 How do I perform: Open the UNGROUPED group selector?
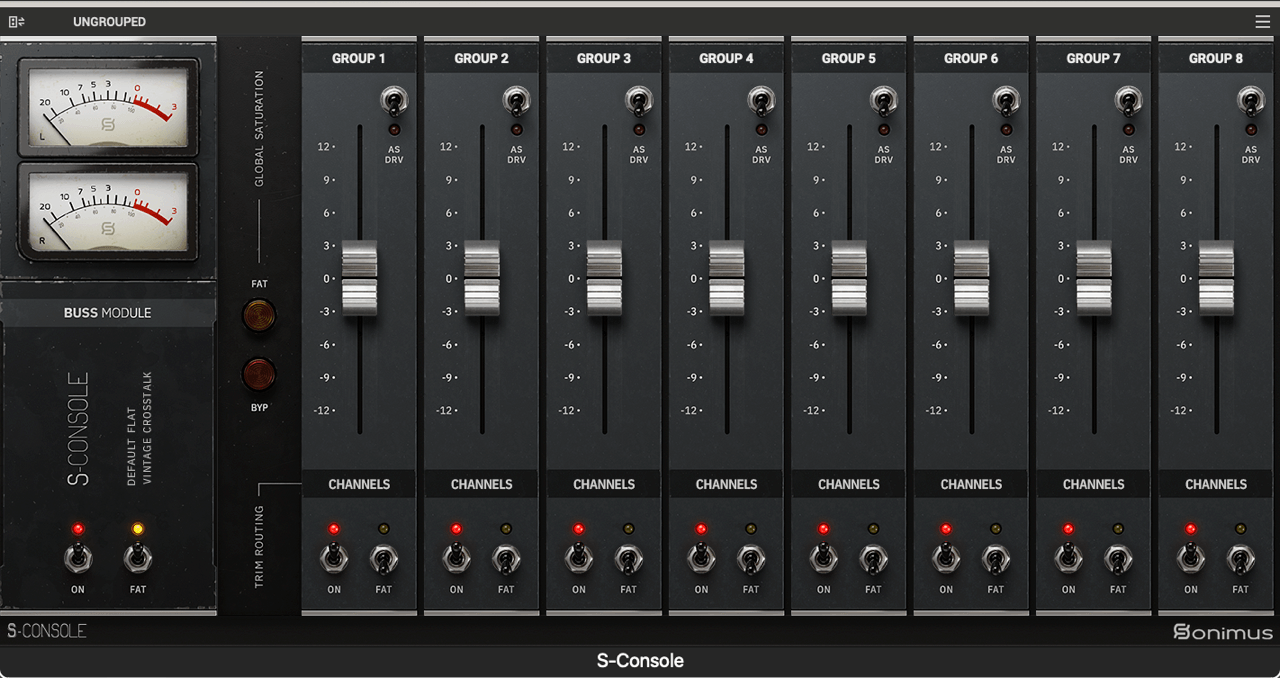(x=109, y=21)
